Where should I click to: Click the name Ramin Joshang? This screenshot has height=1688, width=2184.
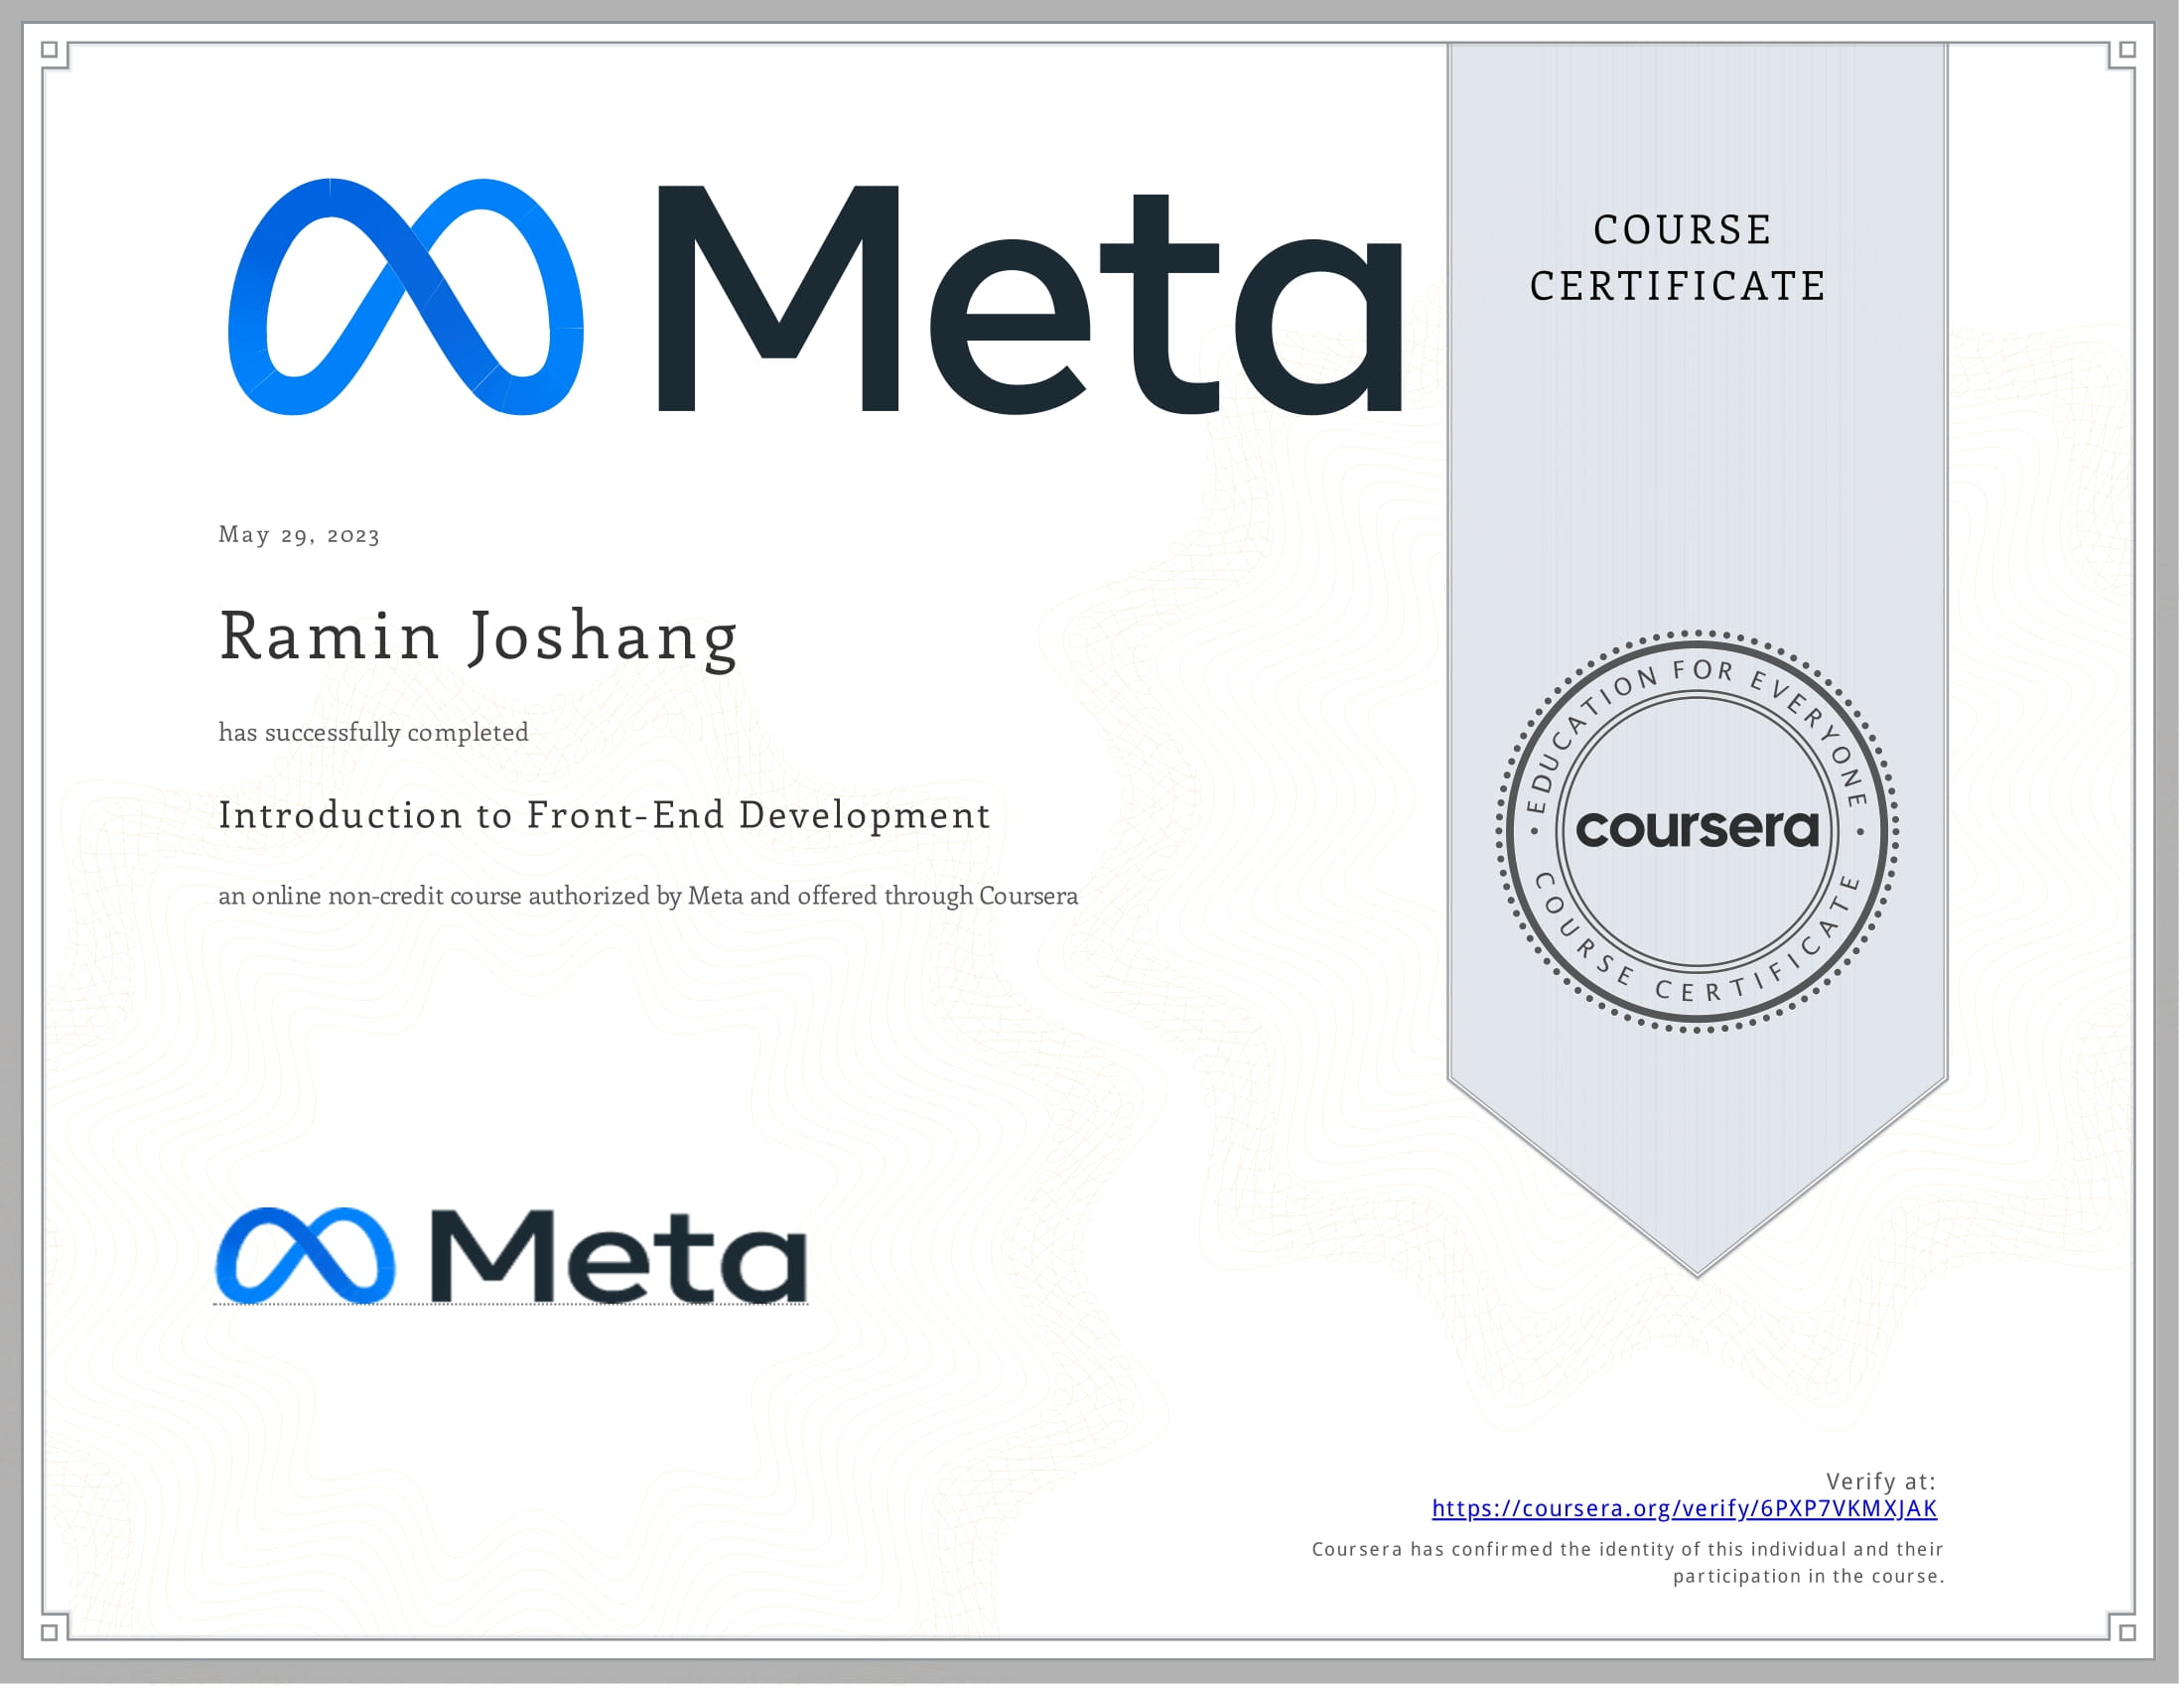tap(478, 637)
